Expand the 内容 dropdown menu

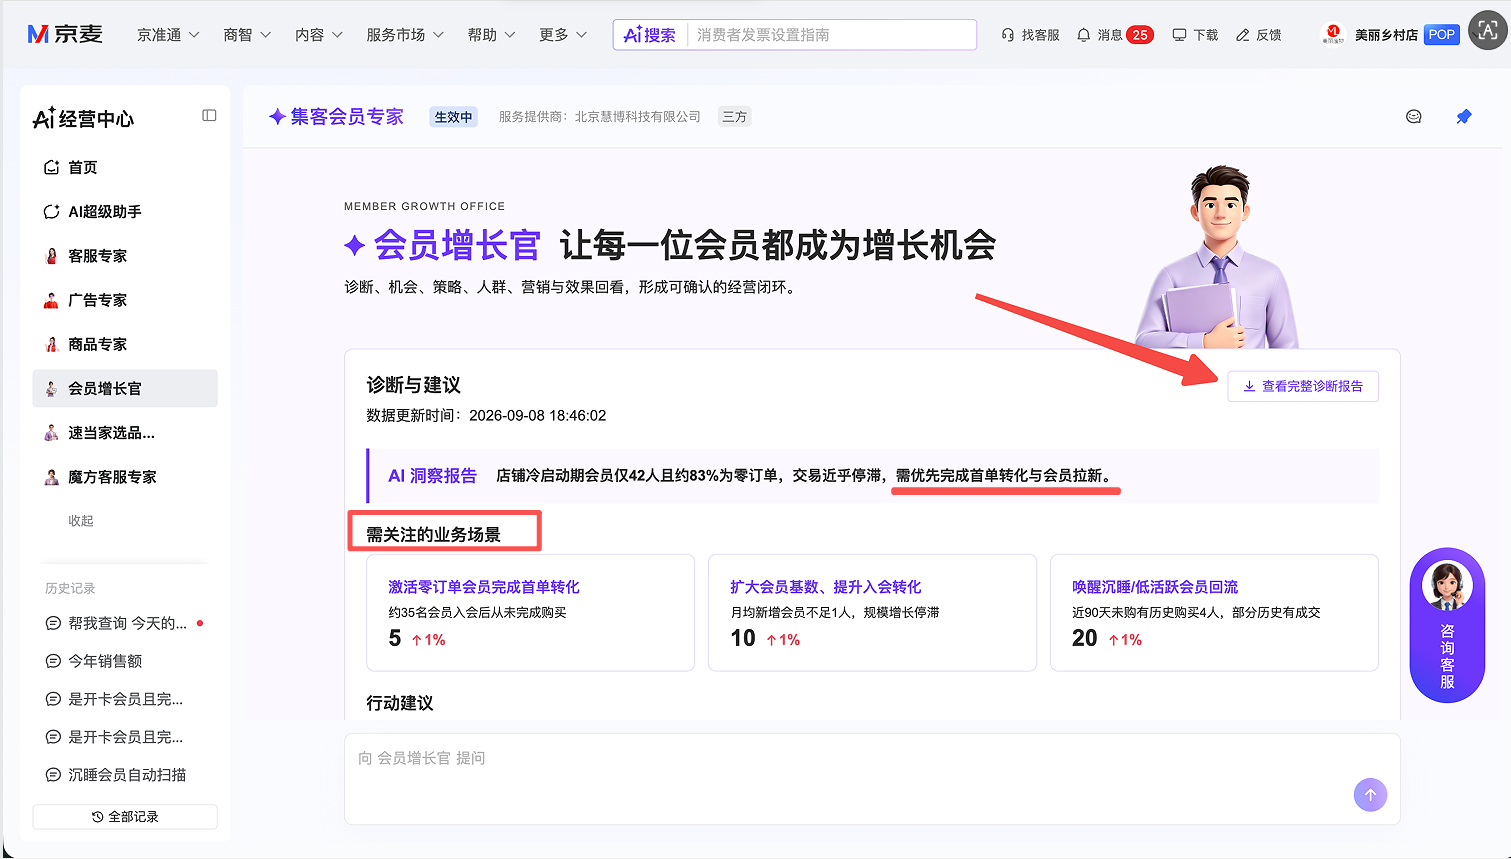pyautogui.click(x=319, y=35)
